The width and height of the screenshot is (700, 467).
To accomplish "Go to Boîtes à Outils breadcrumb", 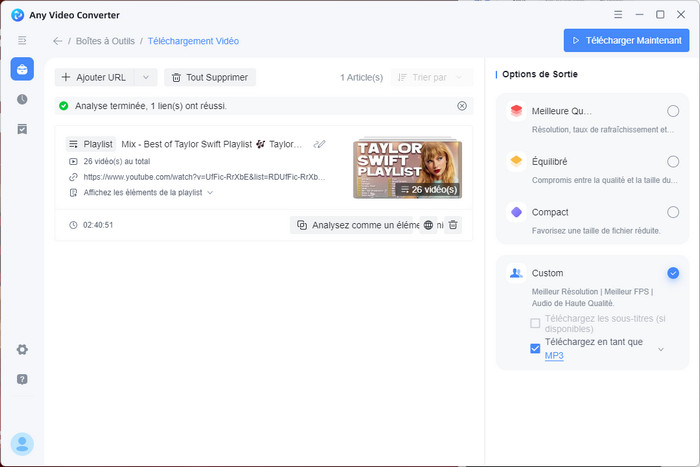I will (107, 41).
